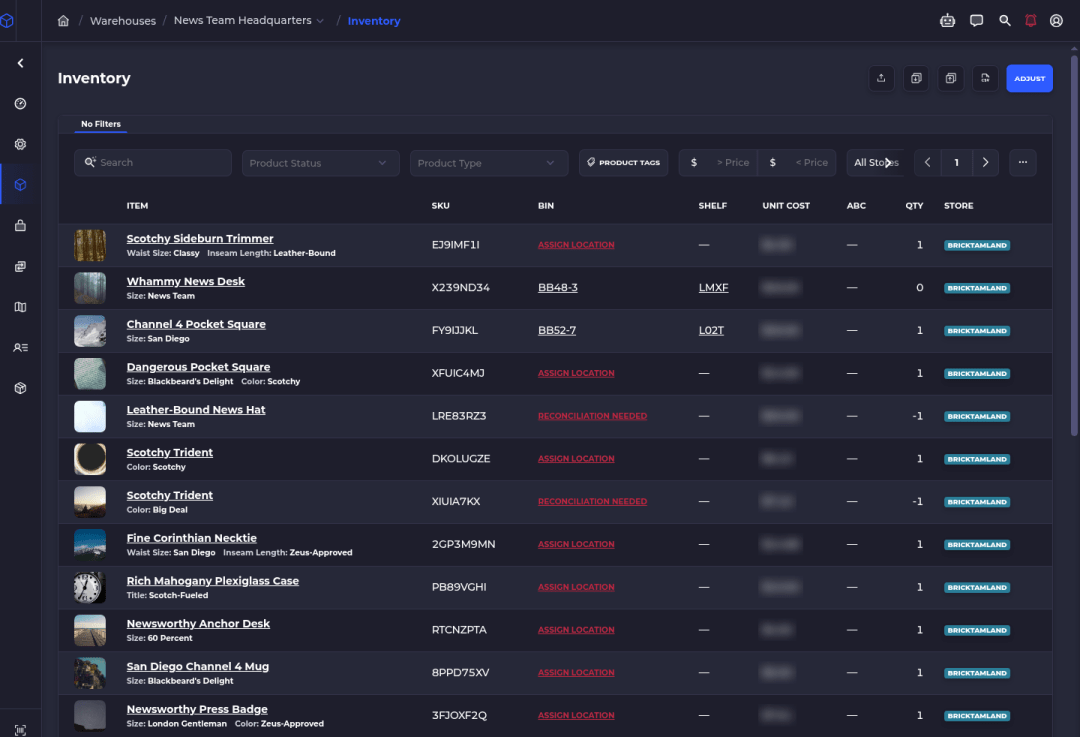Open the contacts list icon in sidebar
This screenshot has width=1080, height=737.
pyautogui.click(x=21, y=347)
